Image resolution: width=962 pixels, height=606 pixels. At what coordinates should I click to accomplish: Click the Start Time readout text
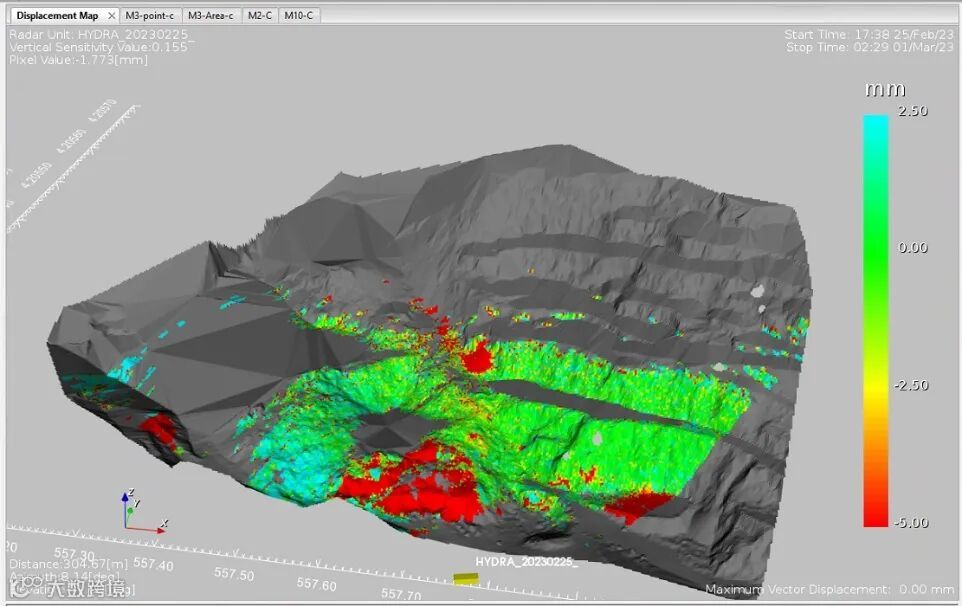click(x=868, y=34)
